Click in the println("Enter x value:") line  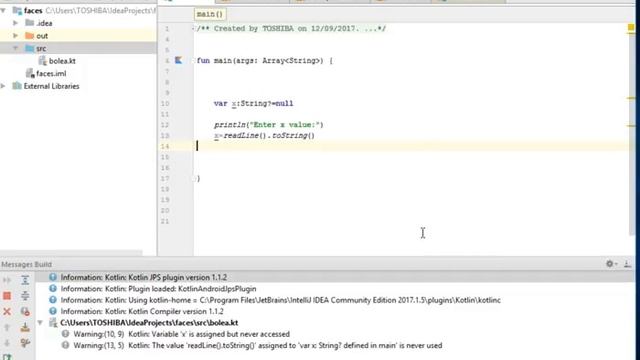[269, 124]
